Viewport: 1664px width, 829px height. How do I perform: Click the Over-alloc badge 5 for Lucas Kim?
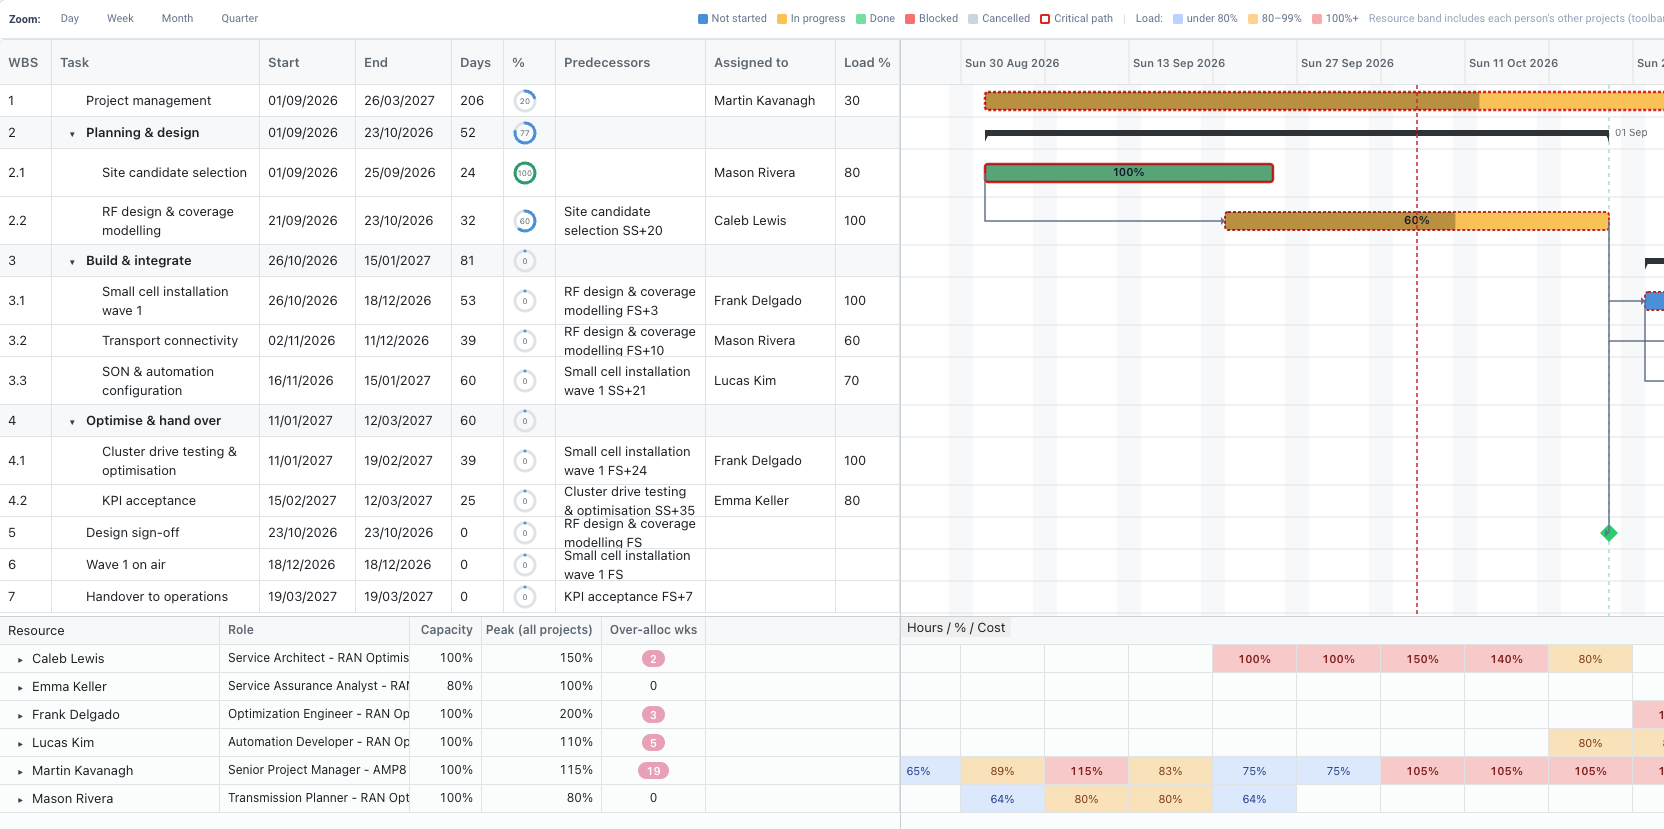tap(653, 743)
